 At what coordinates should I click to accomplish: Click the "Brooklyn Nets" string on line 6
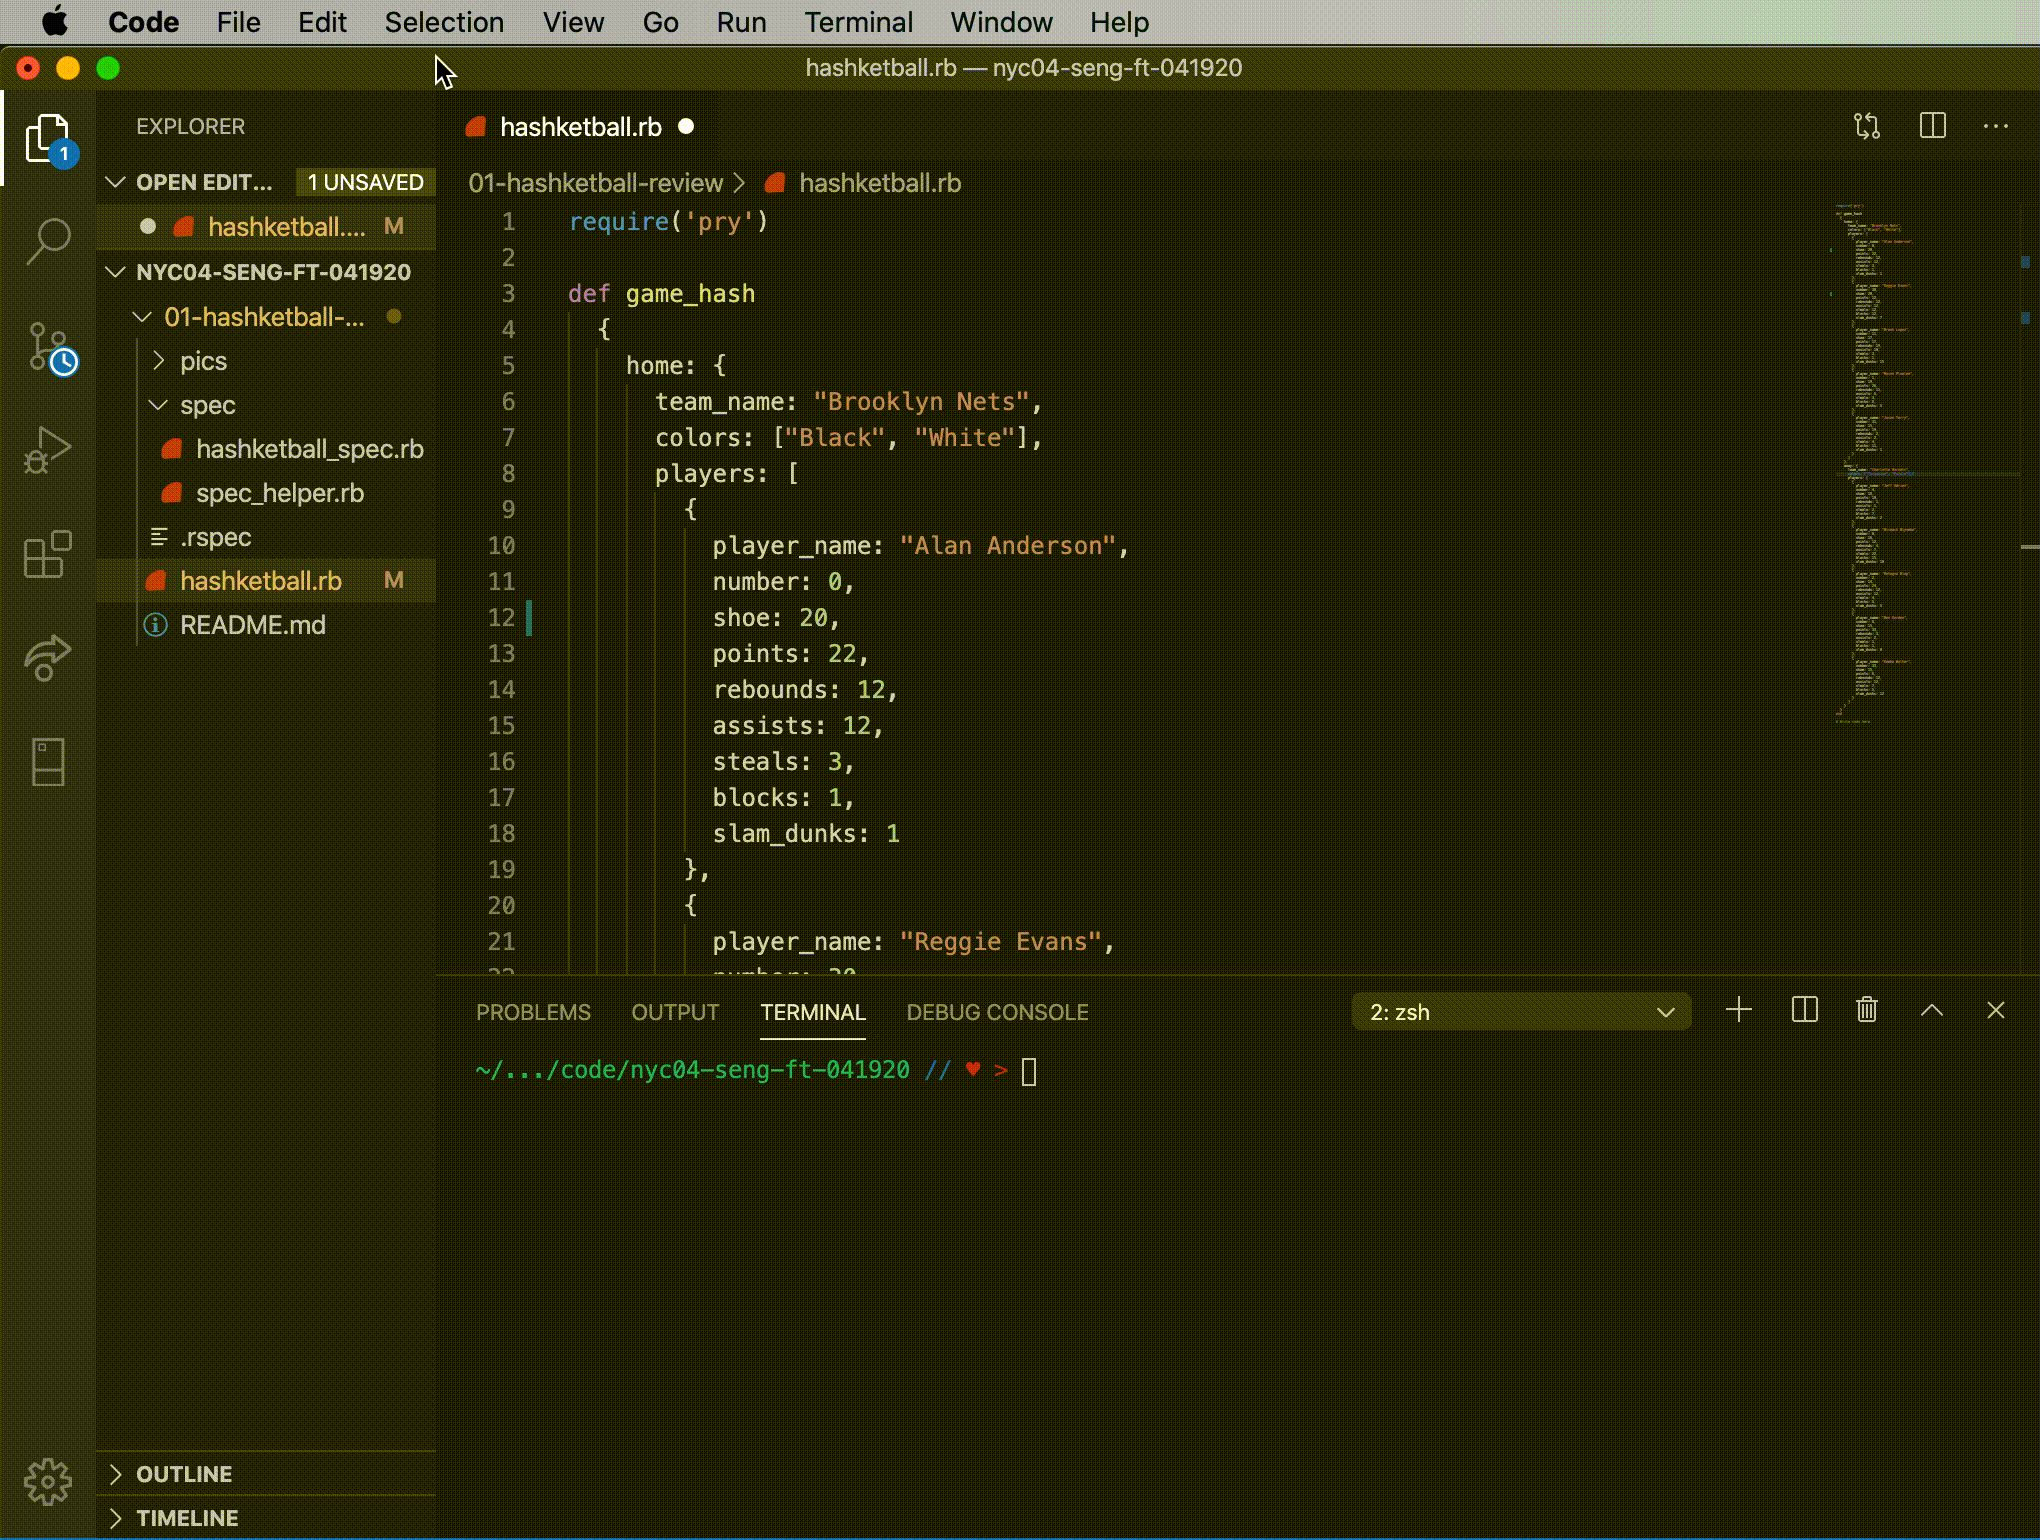pos(921,401)
